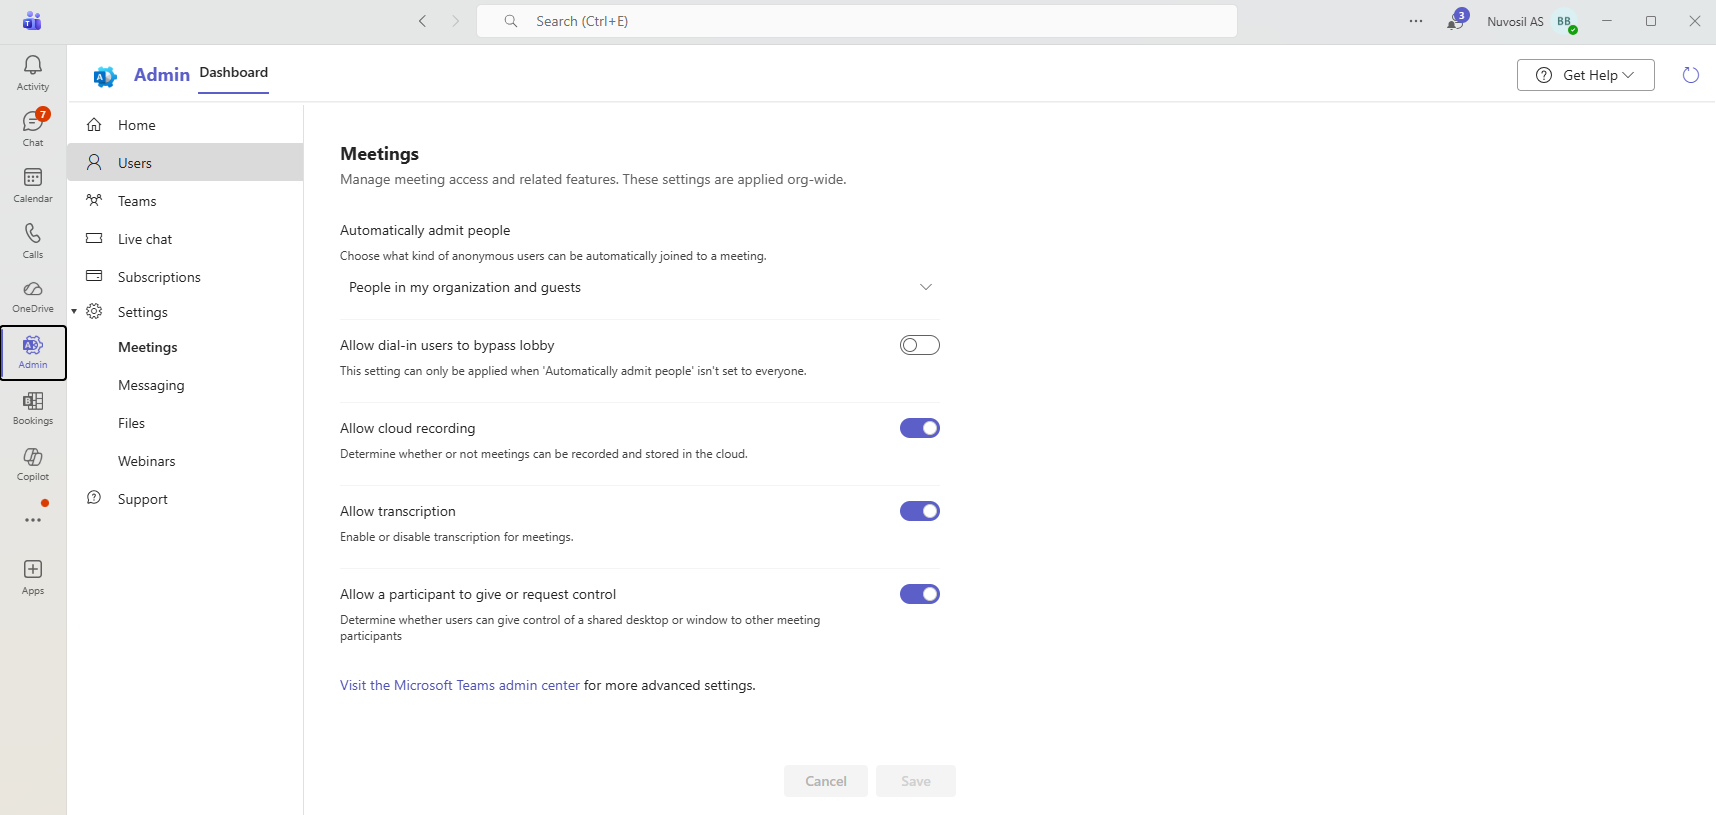This screenshot has width=1716, height=815.
Task: Click the Cancel button
Action: 826,781
